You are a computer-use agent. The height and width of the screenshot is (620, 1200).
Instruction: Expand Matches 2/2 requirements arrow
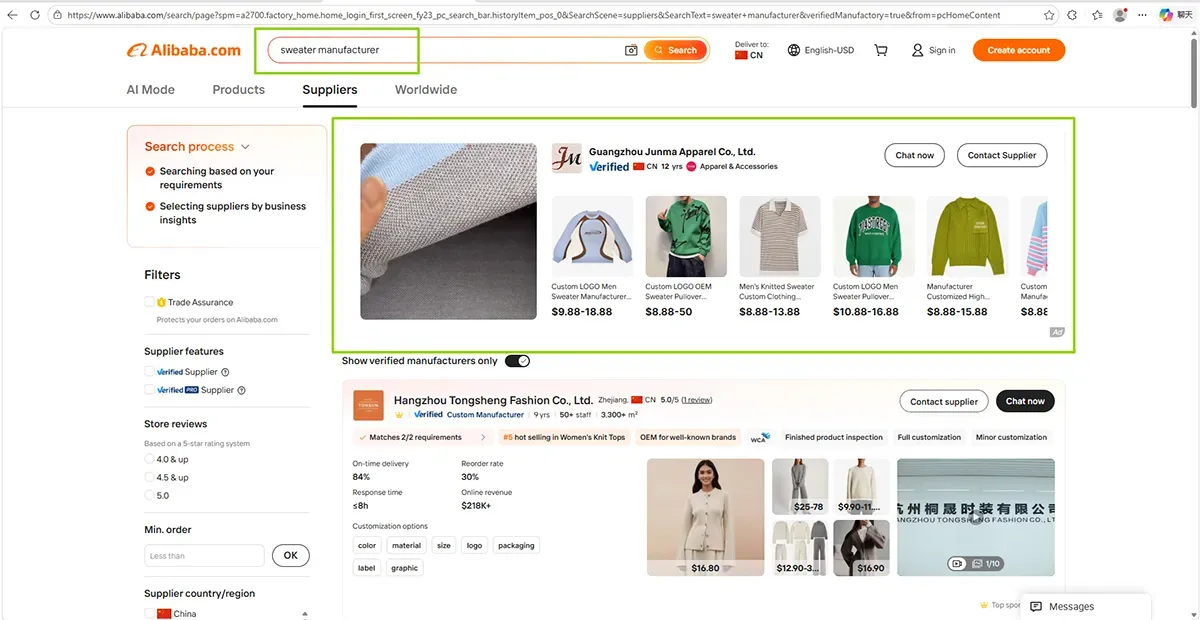click(x=484, y=437)
